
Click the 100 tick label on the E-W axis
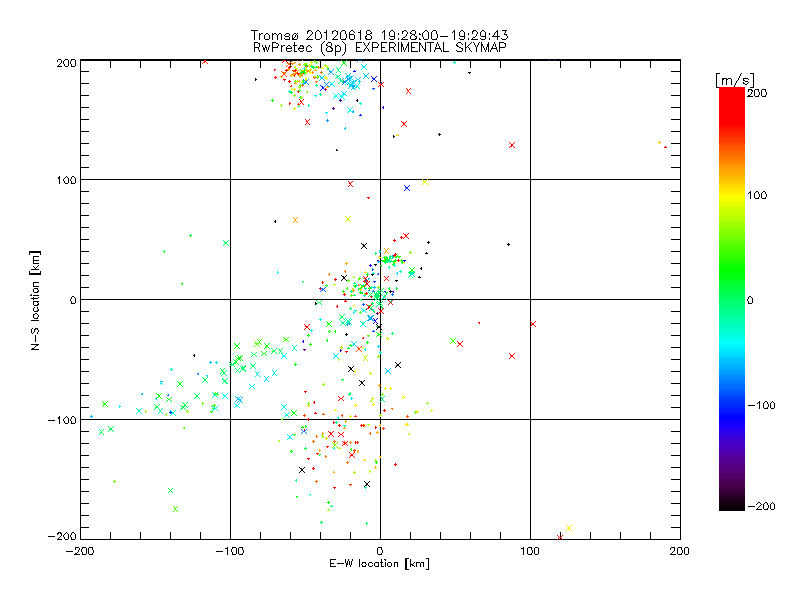530,551
